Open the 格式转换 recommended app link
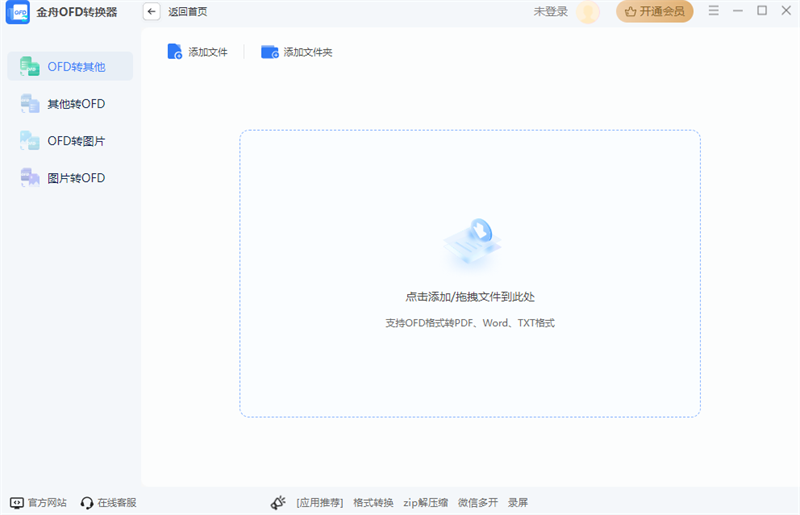Screen dimensions: 800x515 click(373, 503)
